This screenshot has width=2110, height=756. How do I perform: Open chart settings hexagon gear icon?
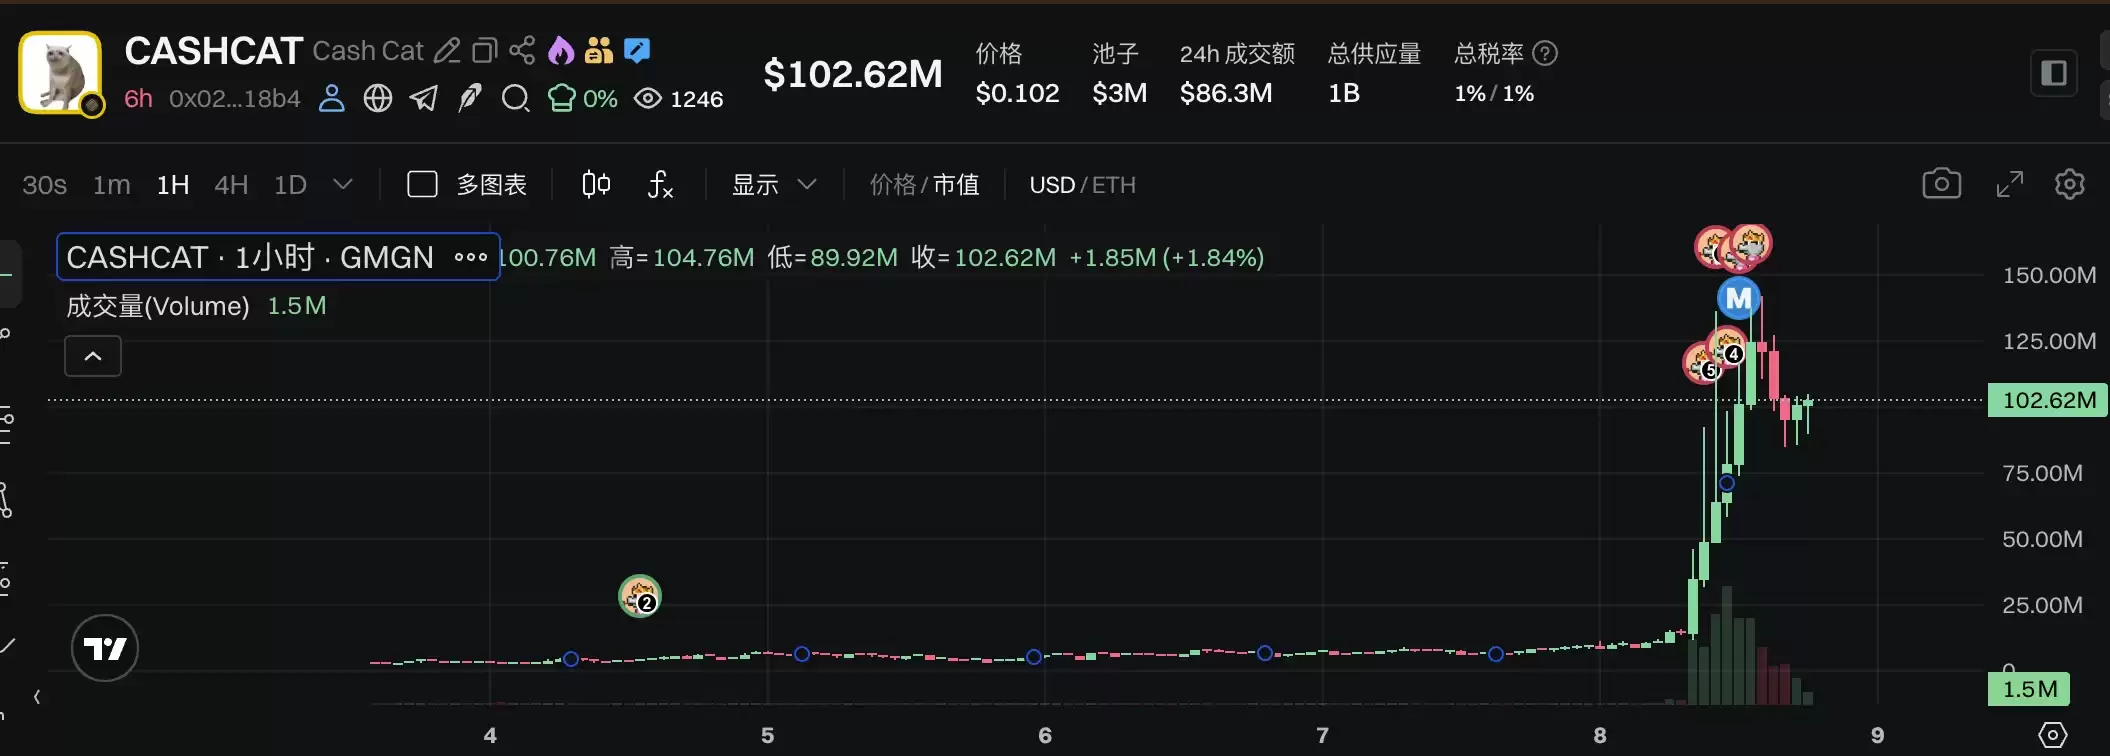pyautogui.click(x=2070, y=184)
